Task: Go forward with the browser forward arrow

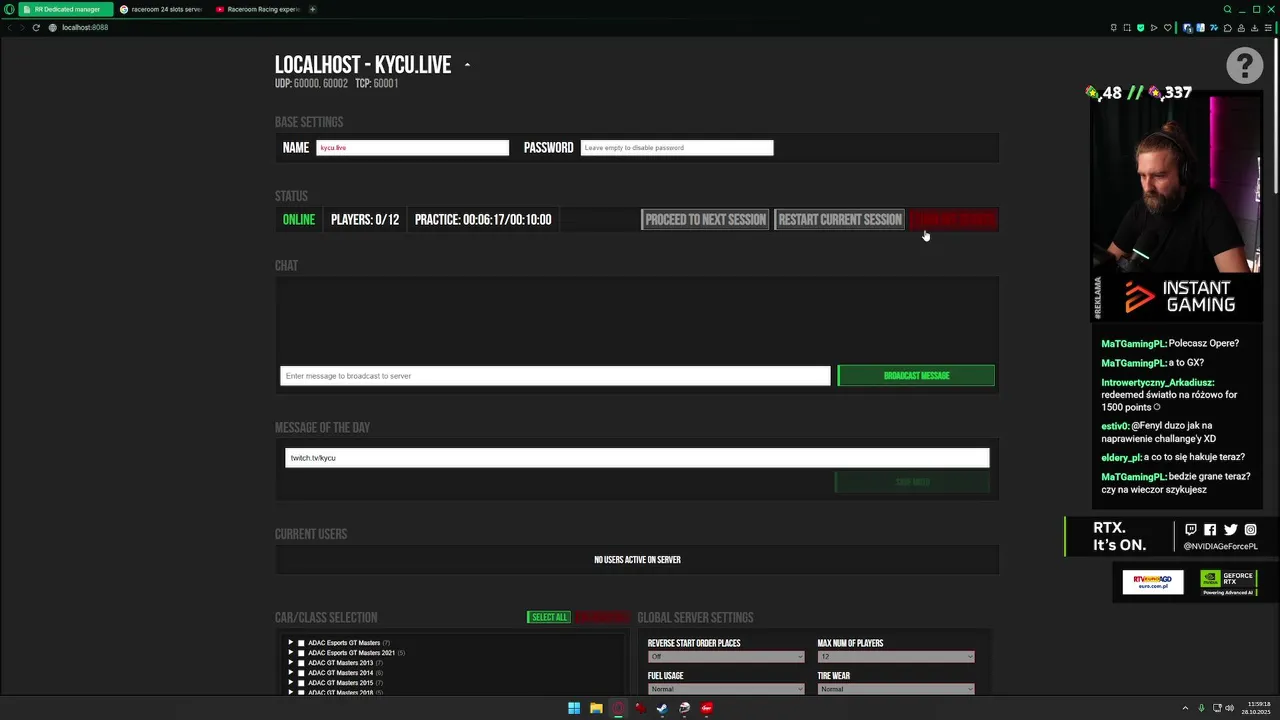Action: [x=23, y=27]
